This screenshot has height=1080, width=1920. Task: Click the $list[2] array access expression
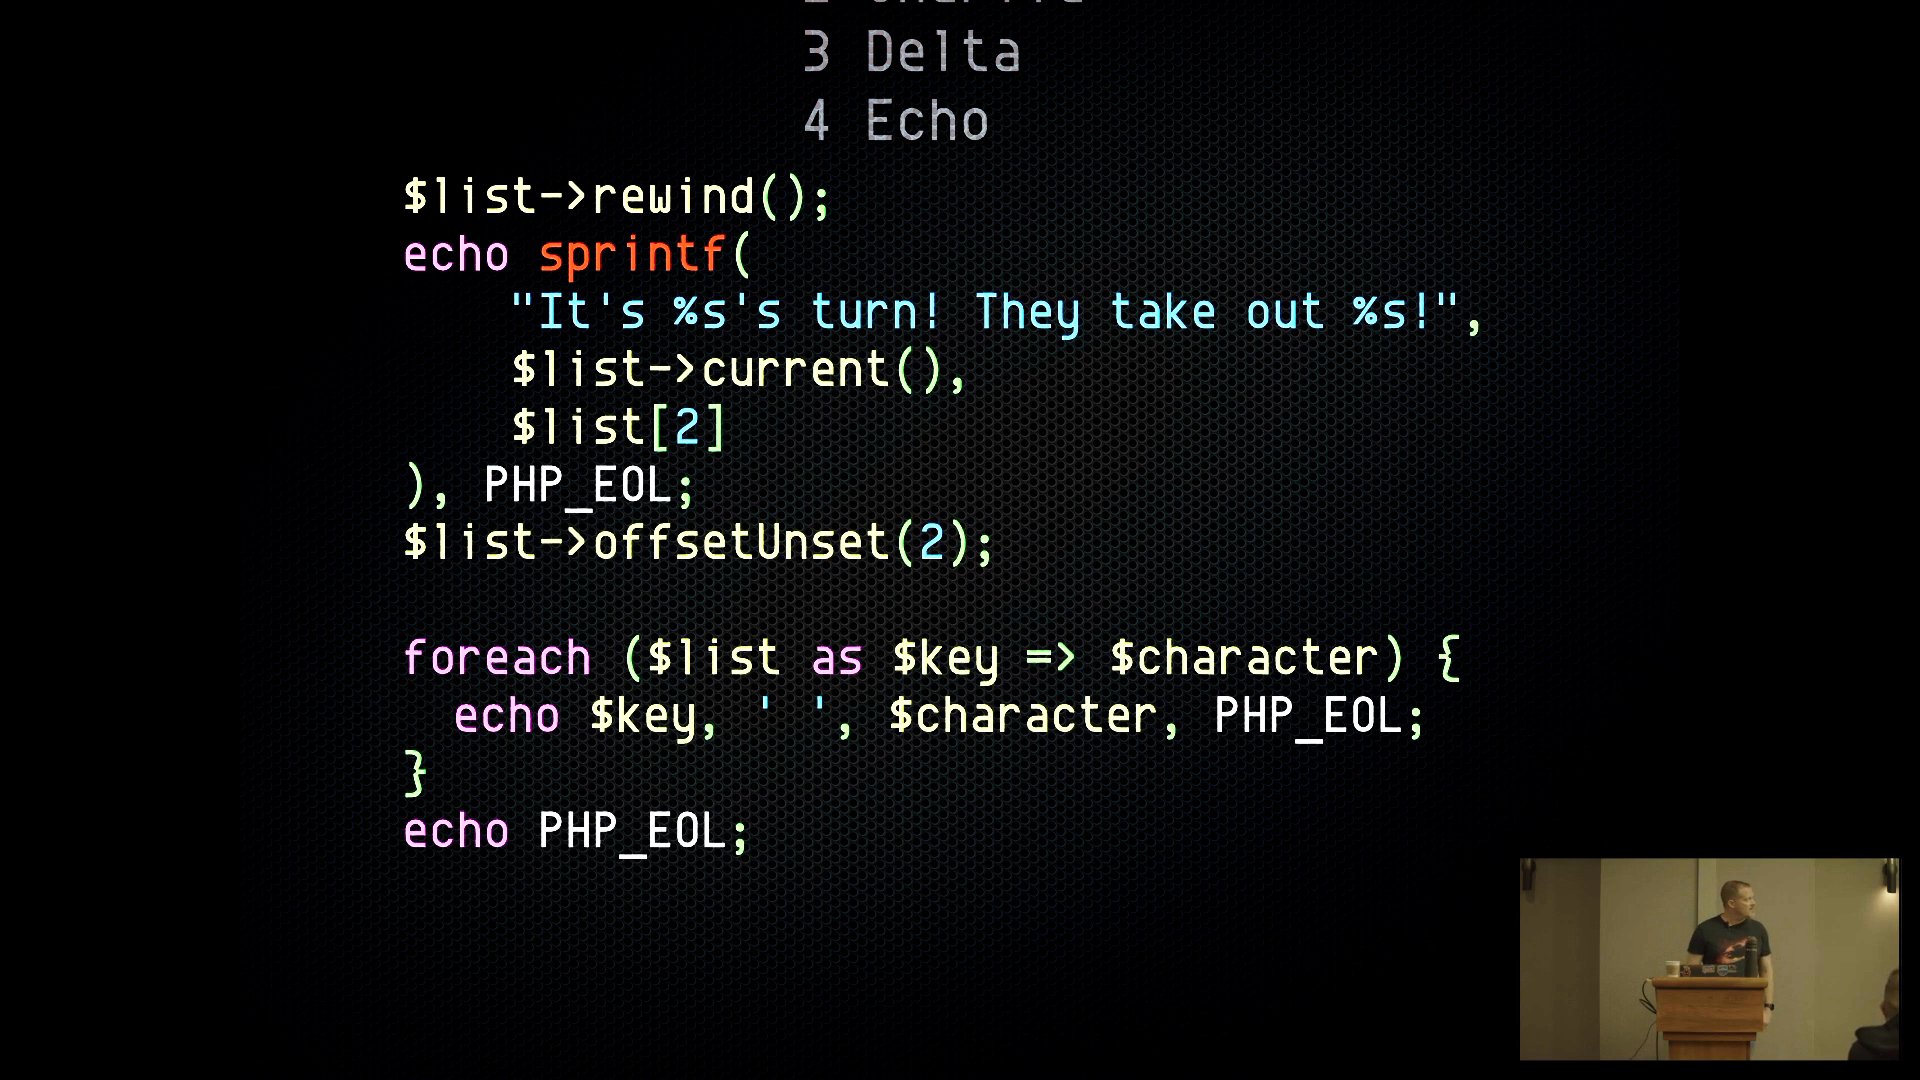pos(616,425)
